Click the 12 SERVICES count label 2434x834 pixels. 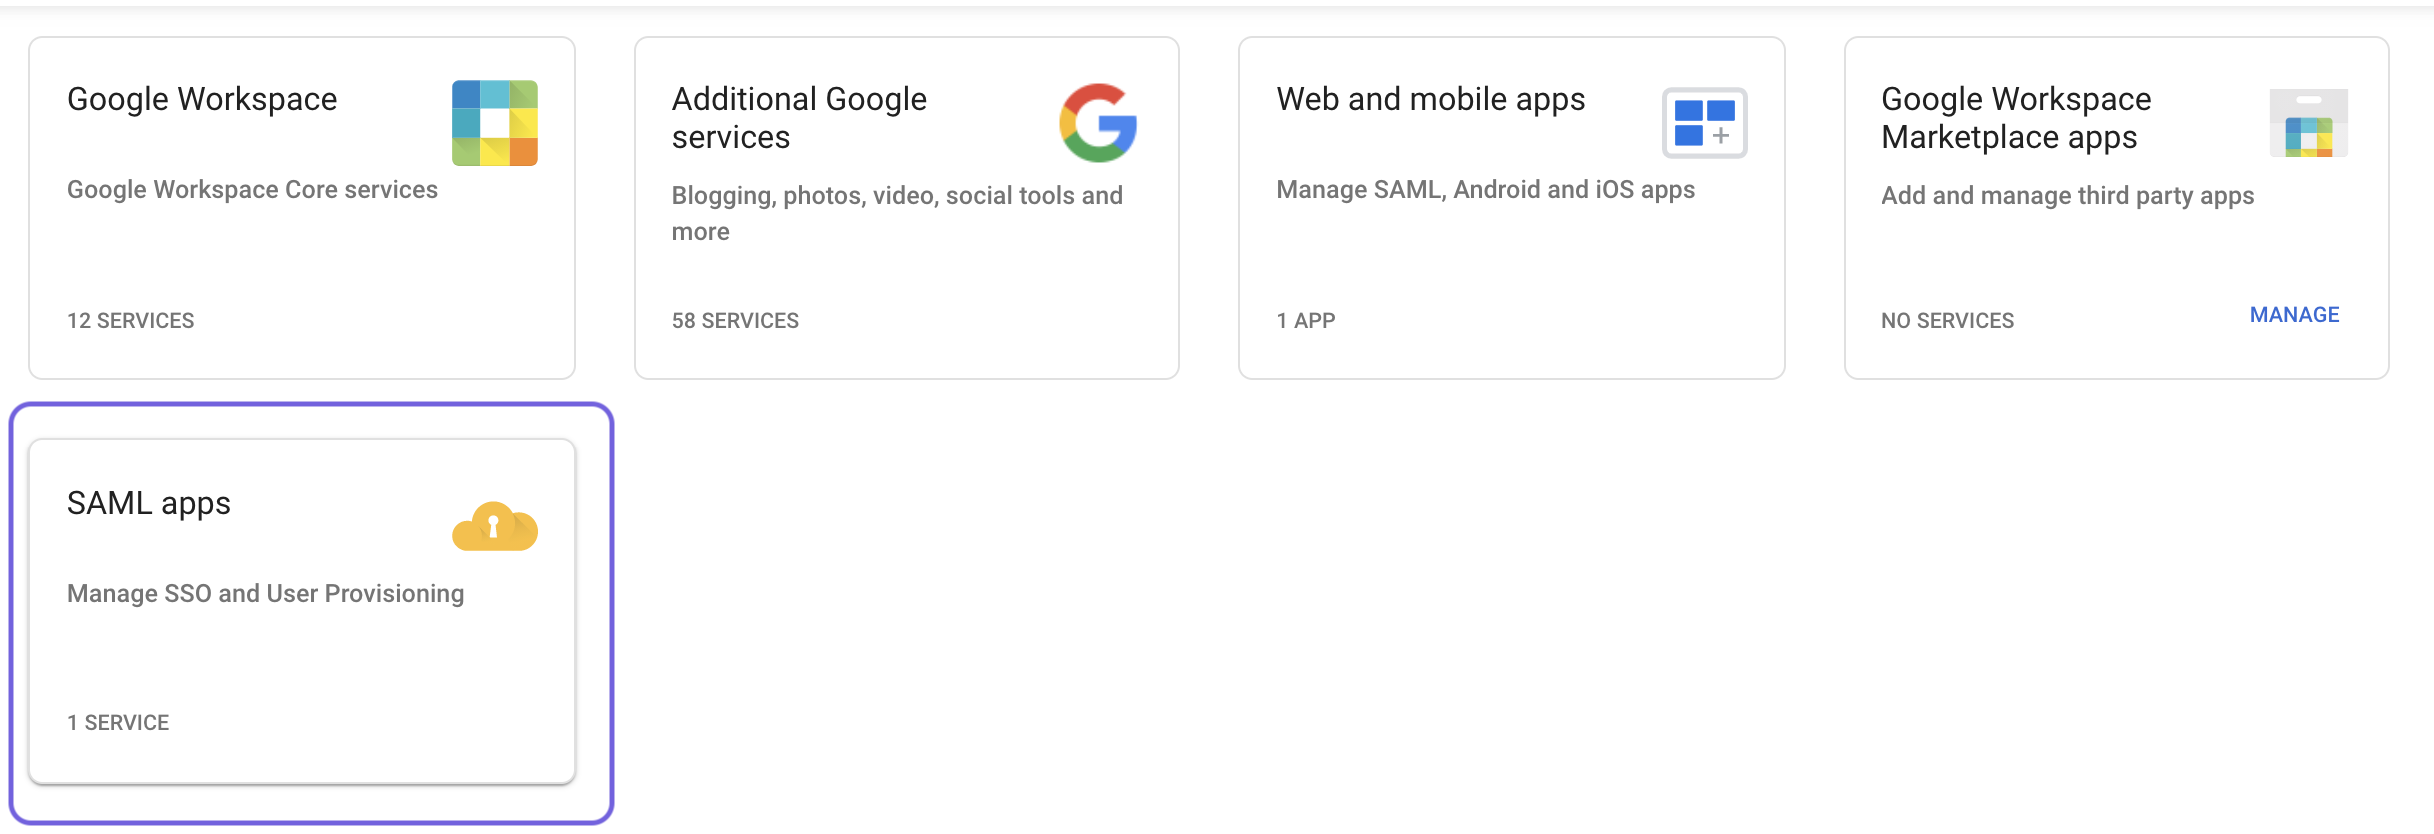tap(131, 321)
